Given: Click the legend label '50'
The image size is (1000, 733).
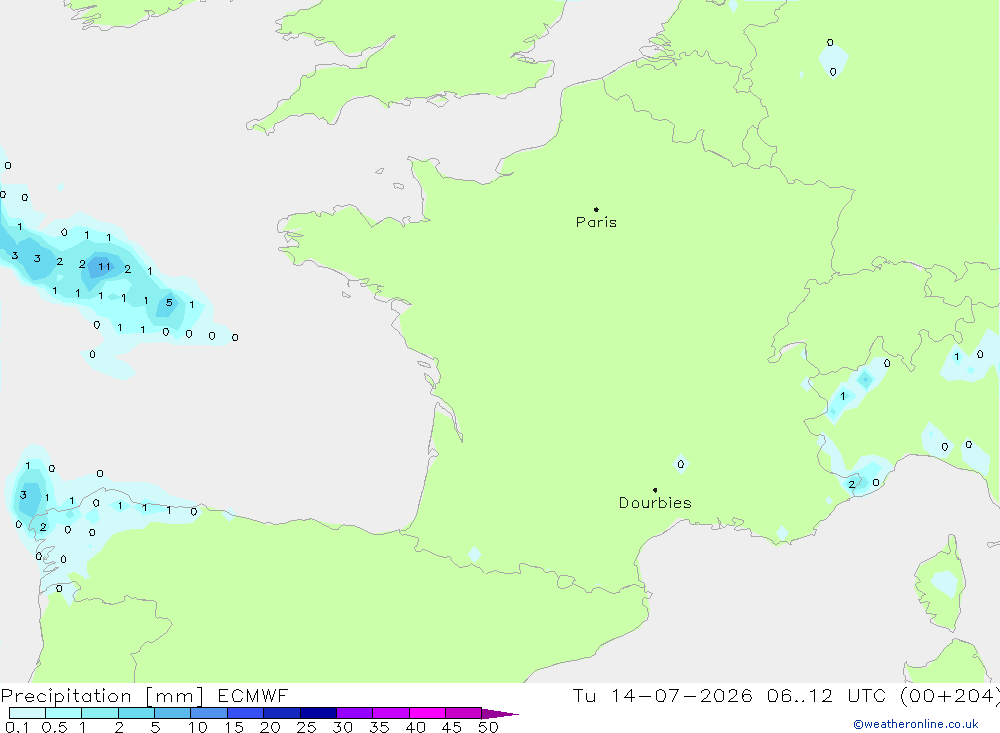Looking at the screenshot, I should tap(488, 727).
